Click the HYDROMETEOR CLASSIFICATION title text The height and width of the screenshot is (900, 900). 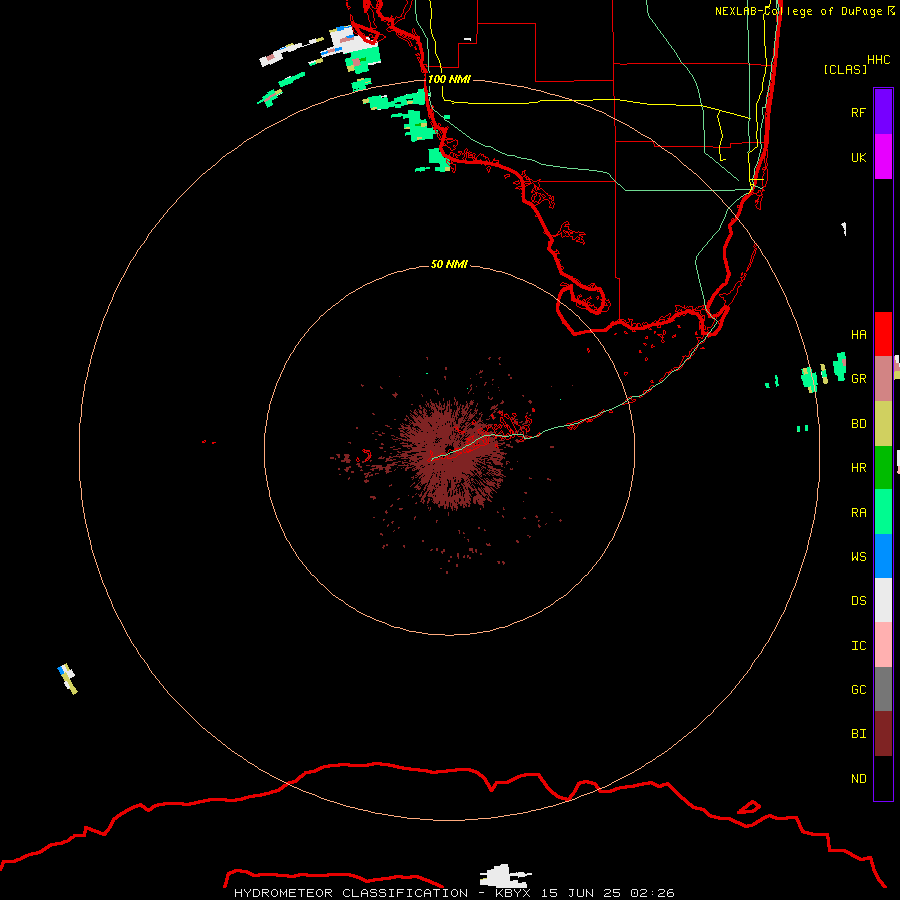pos(351,893)
